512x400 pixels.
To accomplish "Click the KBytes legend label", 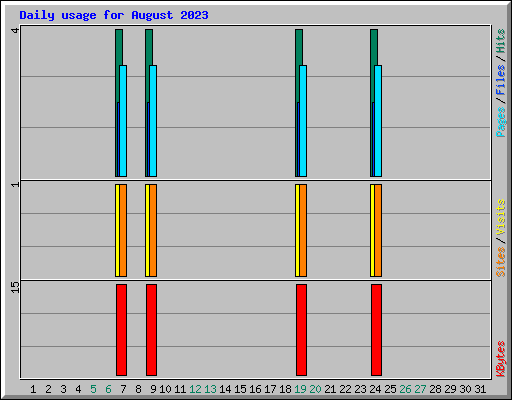I will coord(501,359).
